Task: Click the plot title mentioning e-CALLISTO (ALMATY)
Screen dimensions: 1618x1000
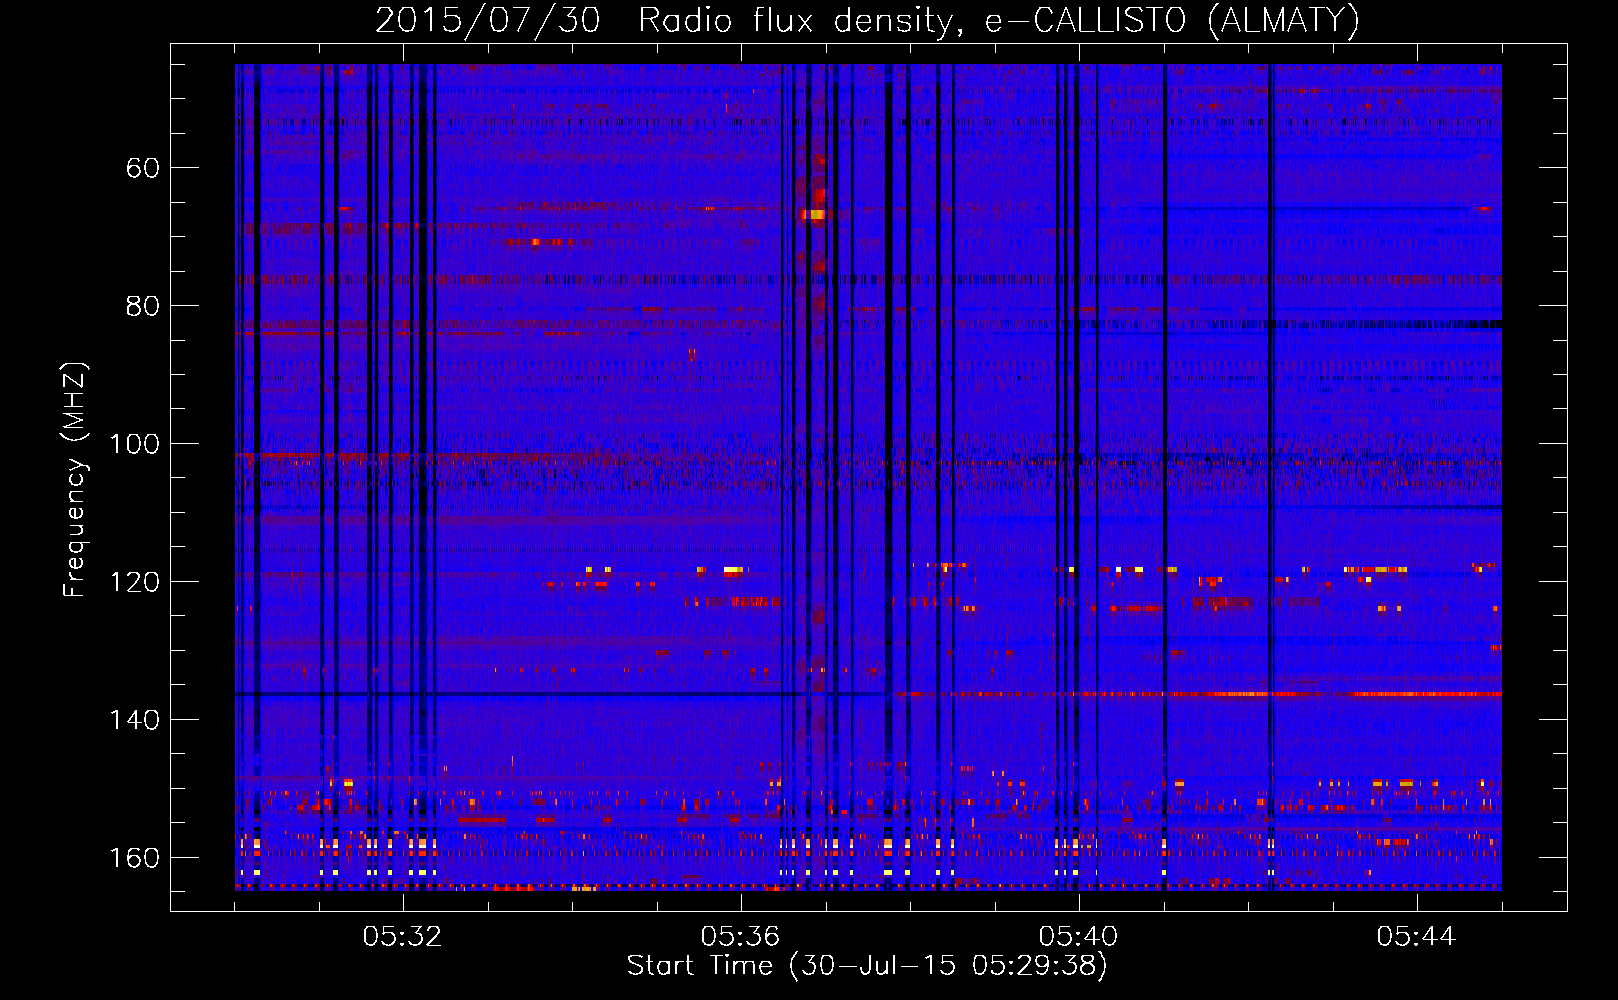Action: (x=867, y=21)
